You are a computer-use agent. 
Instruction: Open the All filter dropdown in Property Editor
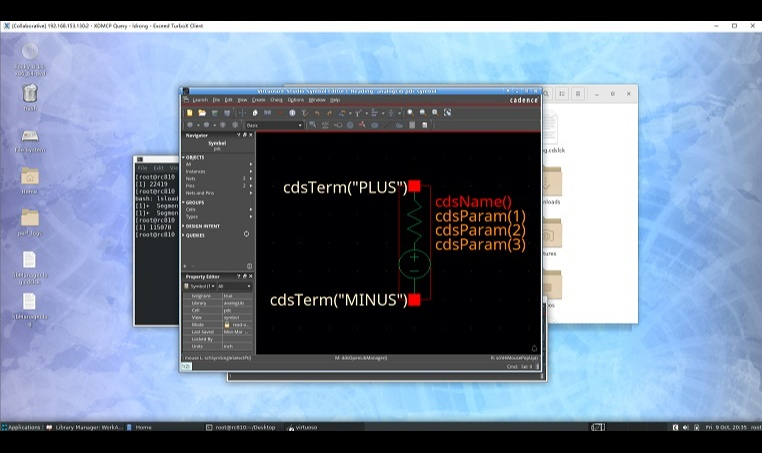pyautogui.click(x=234, y=286)
